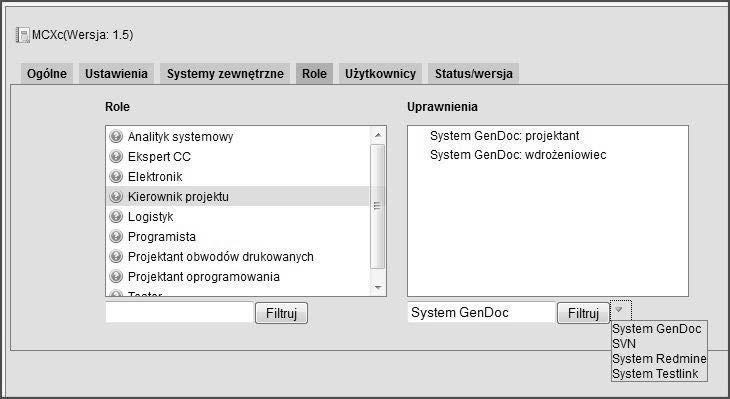Choose SVN from the dropdown list

[x=659, y=344]
